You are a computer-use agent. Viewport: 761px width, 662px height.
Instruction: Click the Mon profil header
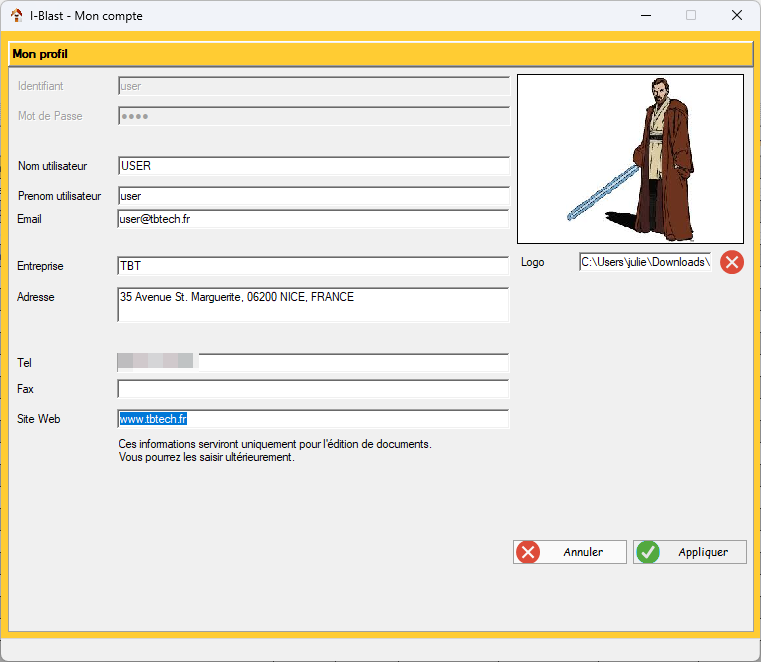380,54
